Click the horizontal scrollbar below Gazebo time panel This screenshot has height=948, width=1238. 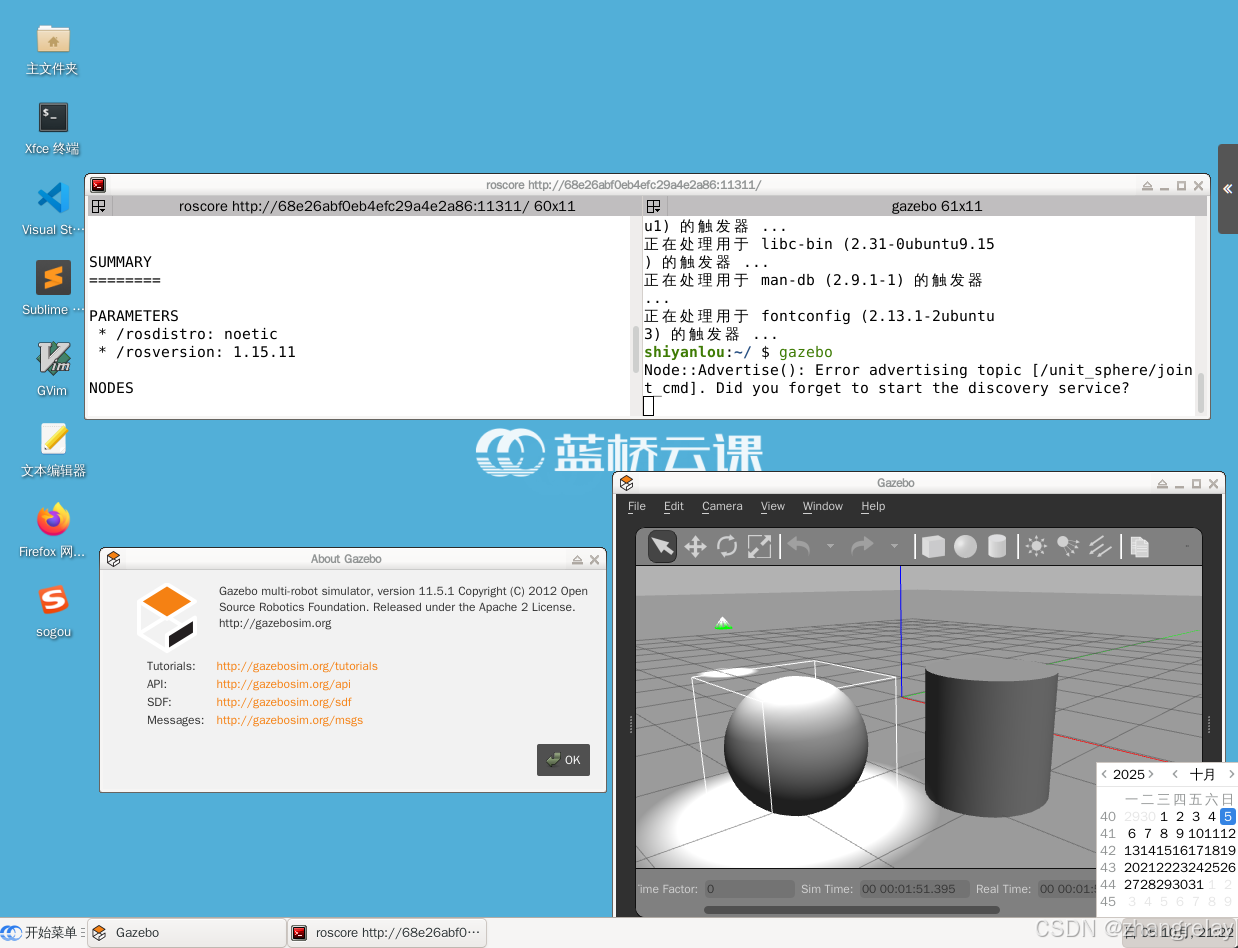point(852,910)
